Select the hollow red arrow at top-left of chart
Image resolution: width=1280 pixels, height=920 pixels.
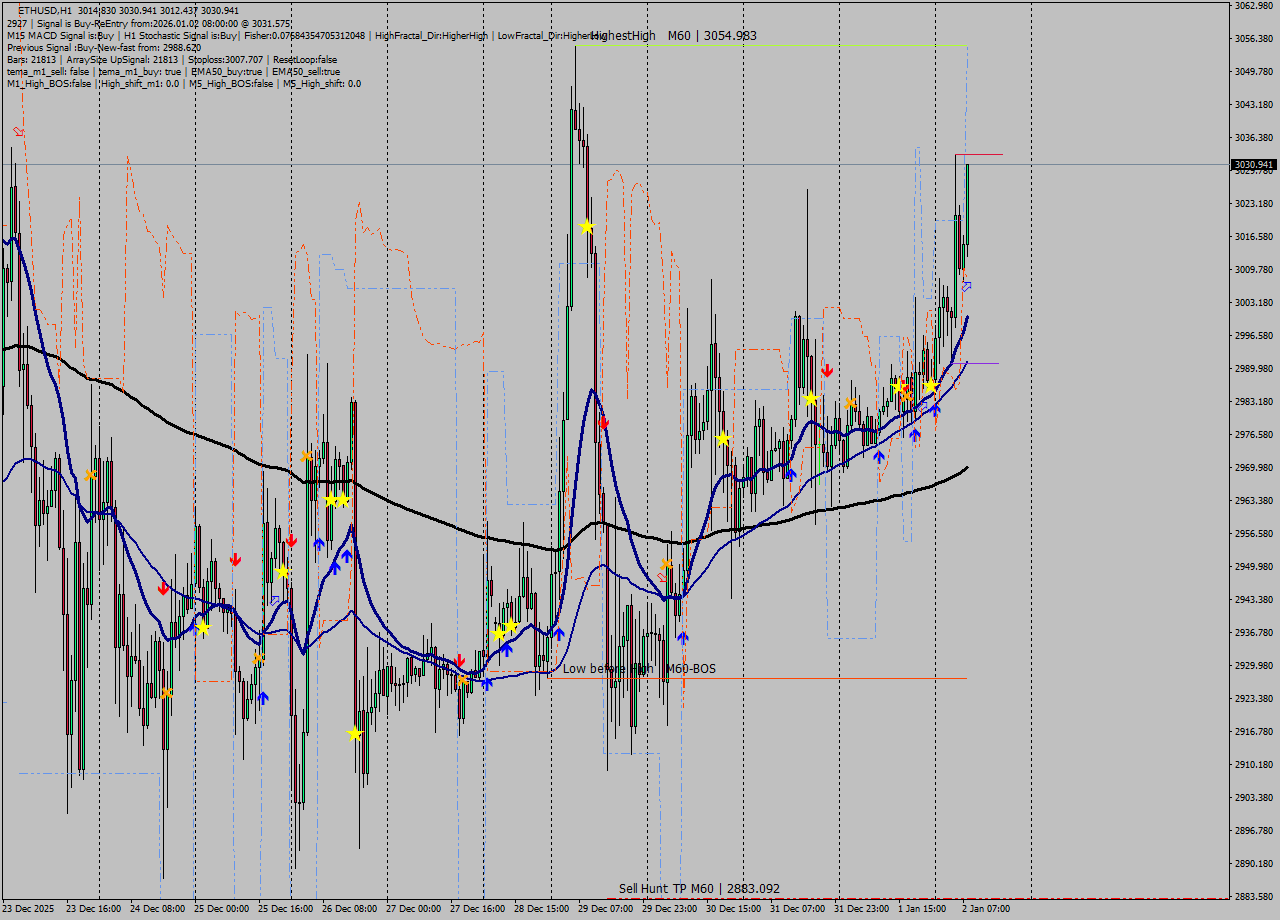point(18,132)
